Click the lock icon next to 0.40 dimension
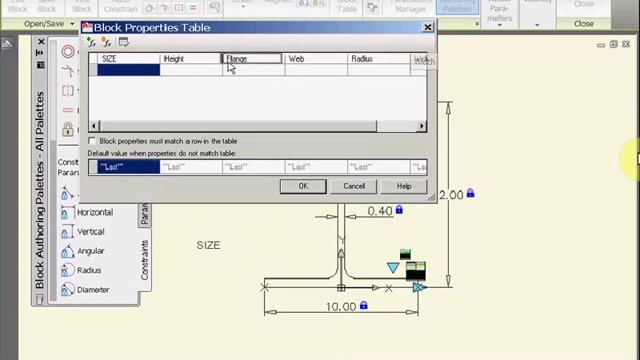 (x=399, y=210)
